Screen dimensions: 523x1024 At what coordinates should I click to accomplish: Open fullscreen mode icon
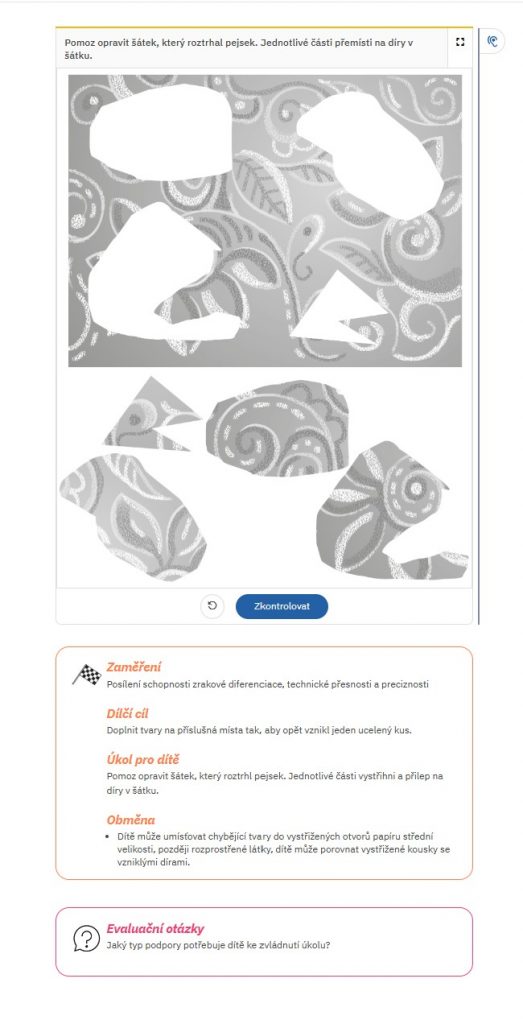pos(460,42)
